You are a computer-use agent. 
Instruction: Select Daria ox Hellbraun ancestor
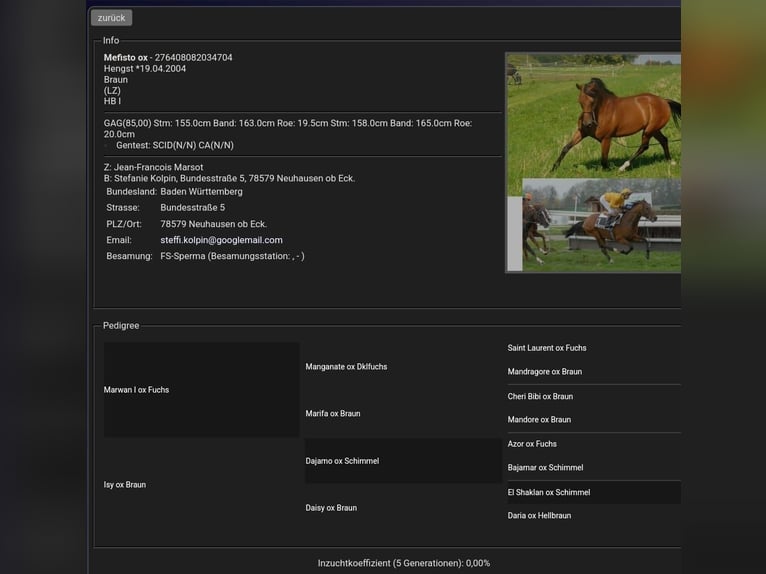(539, 516)
